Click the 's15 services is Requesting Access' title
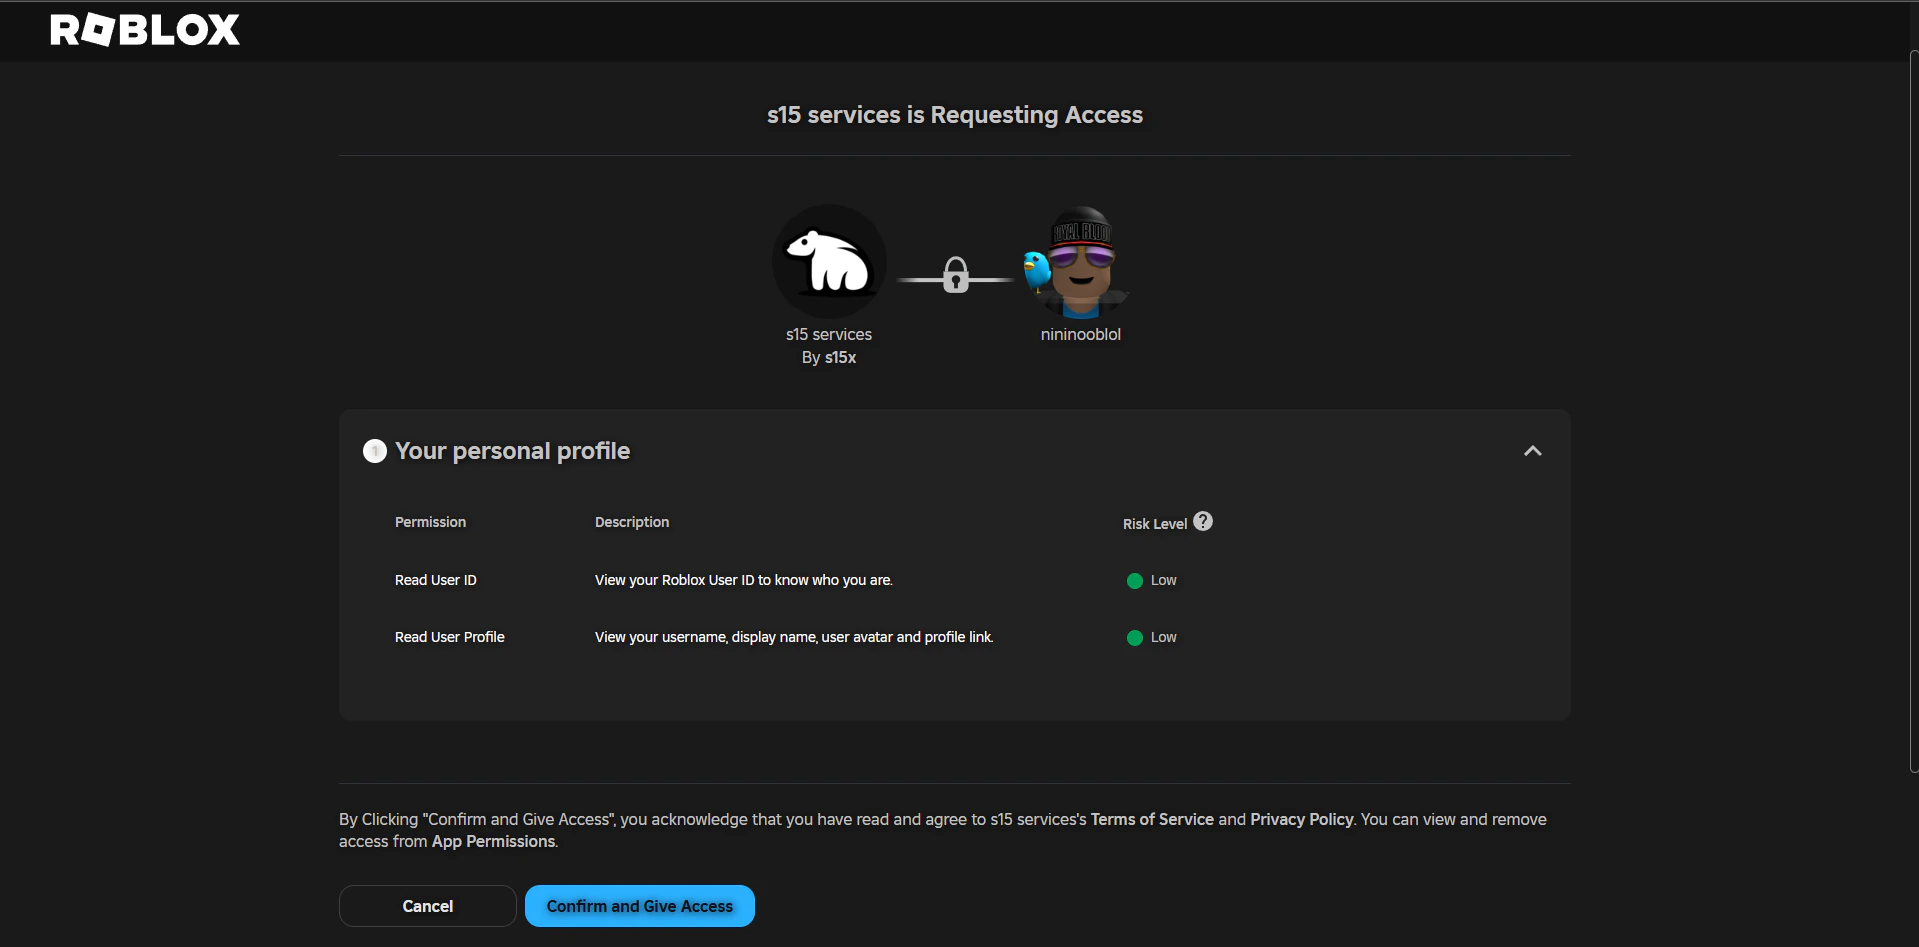 coord(955,115)
